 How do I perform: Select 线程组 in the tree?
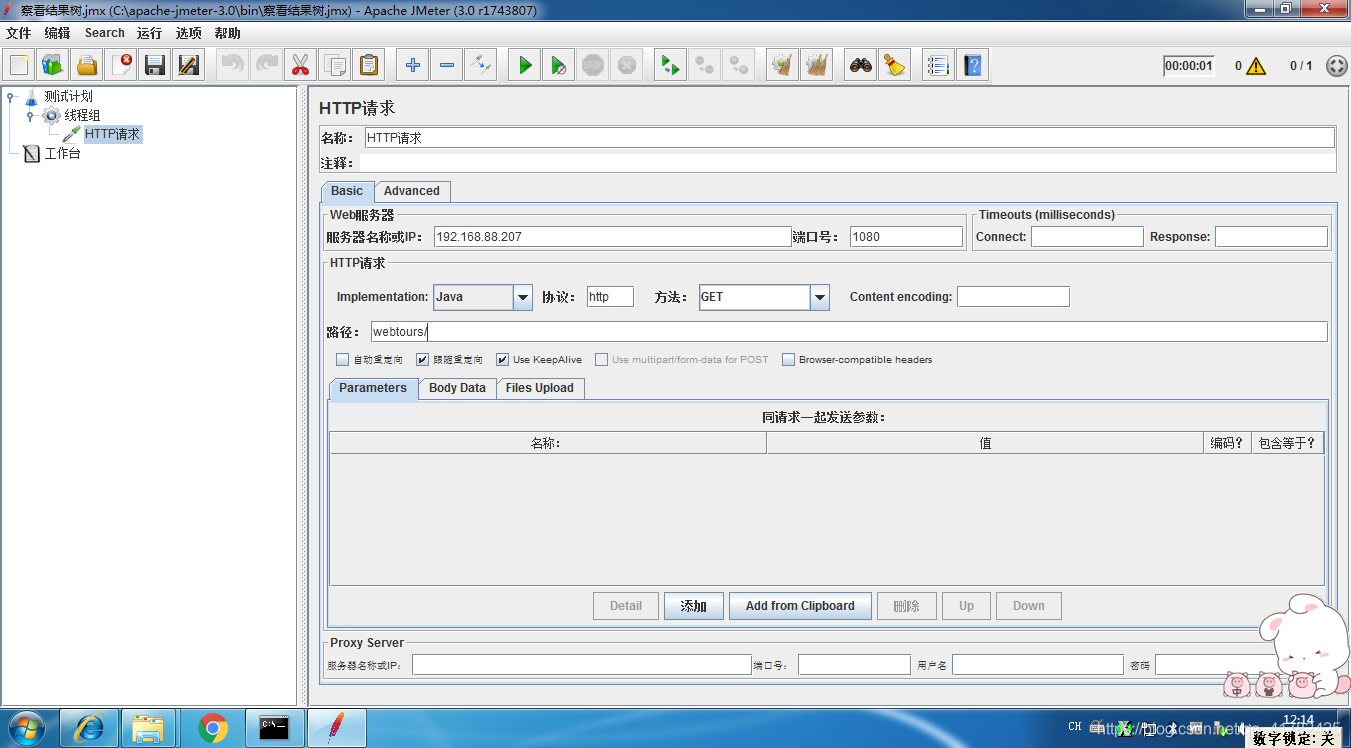click(82, 116)
